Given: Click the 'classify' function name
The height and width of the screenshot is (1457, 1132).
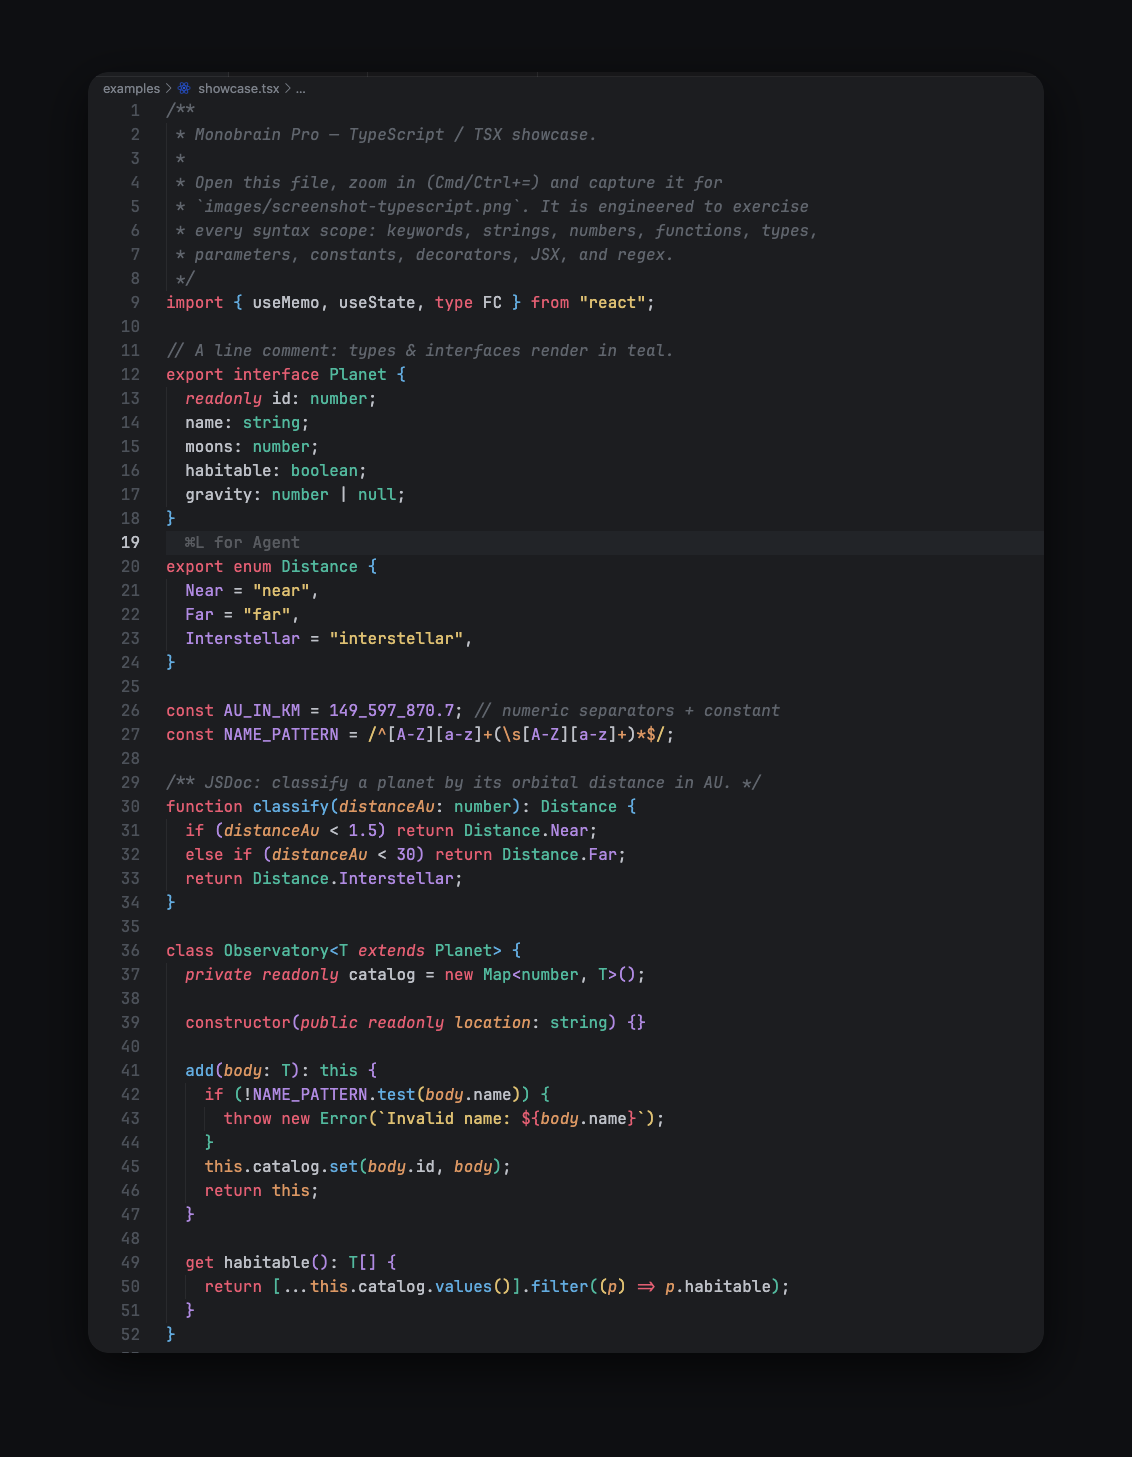Looking at the screenshot, I should click(x=290, y=806).
